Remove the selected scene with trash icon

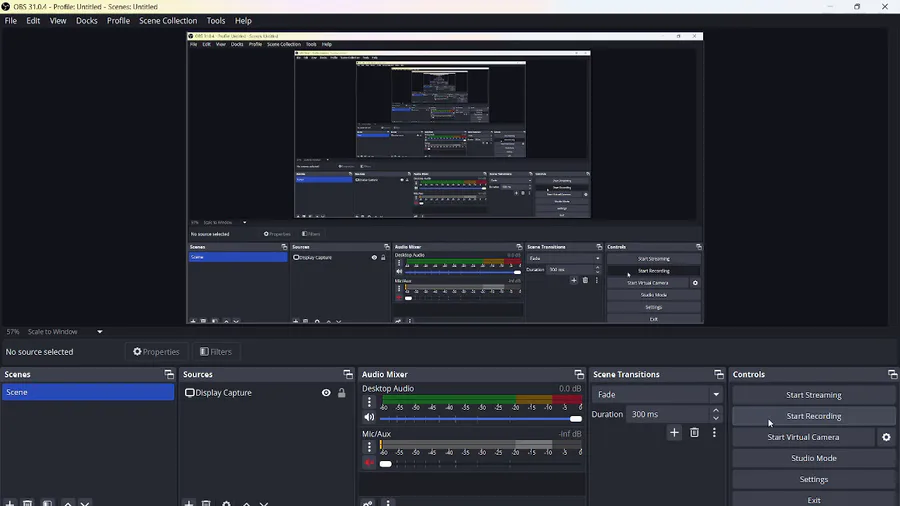pyautogui.click(x=28, y=503)
